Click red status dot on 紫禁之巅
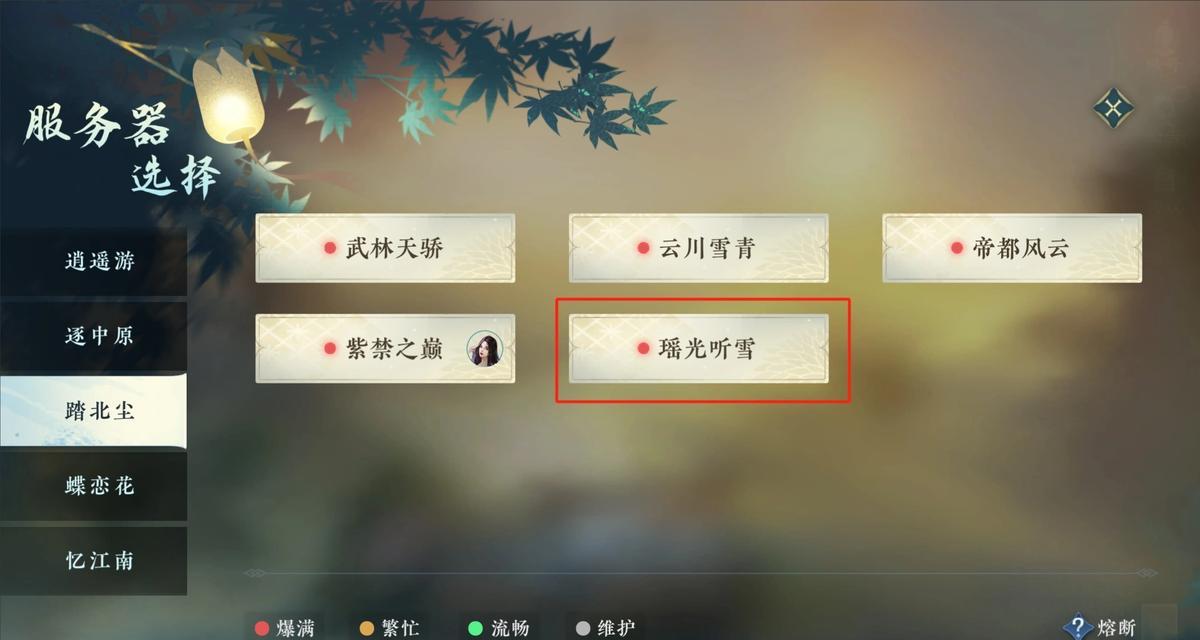1200x640 pixels. click(330, 348)
